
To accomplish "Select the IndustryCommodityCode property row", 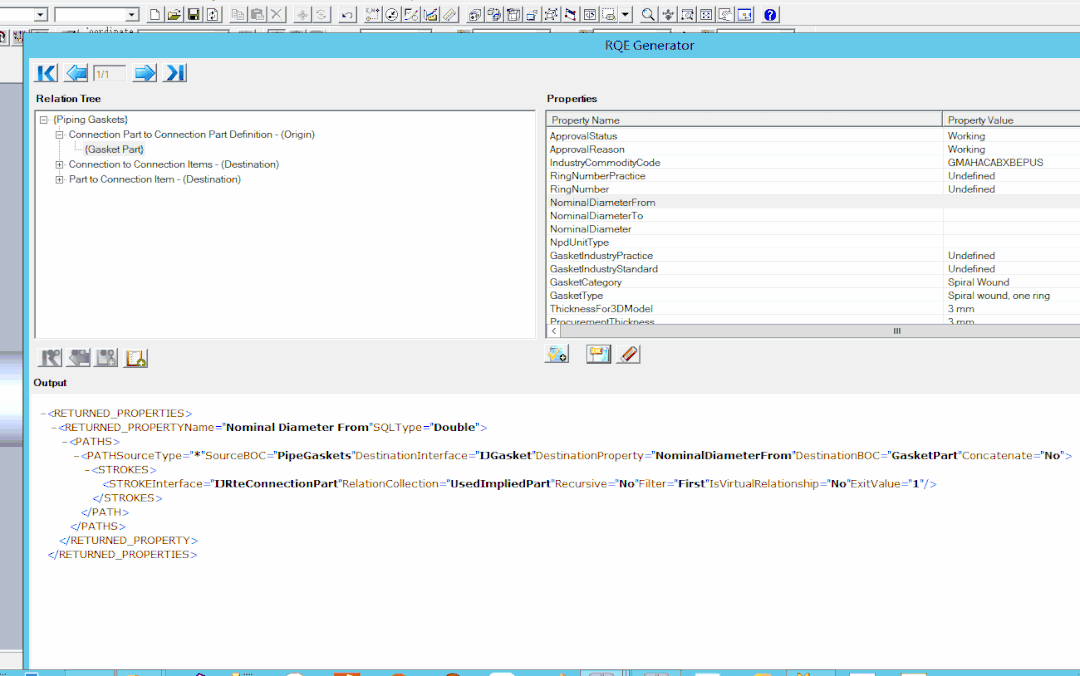I will pyautogui.click(x=813, y=163).
